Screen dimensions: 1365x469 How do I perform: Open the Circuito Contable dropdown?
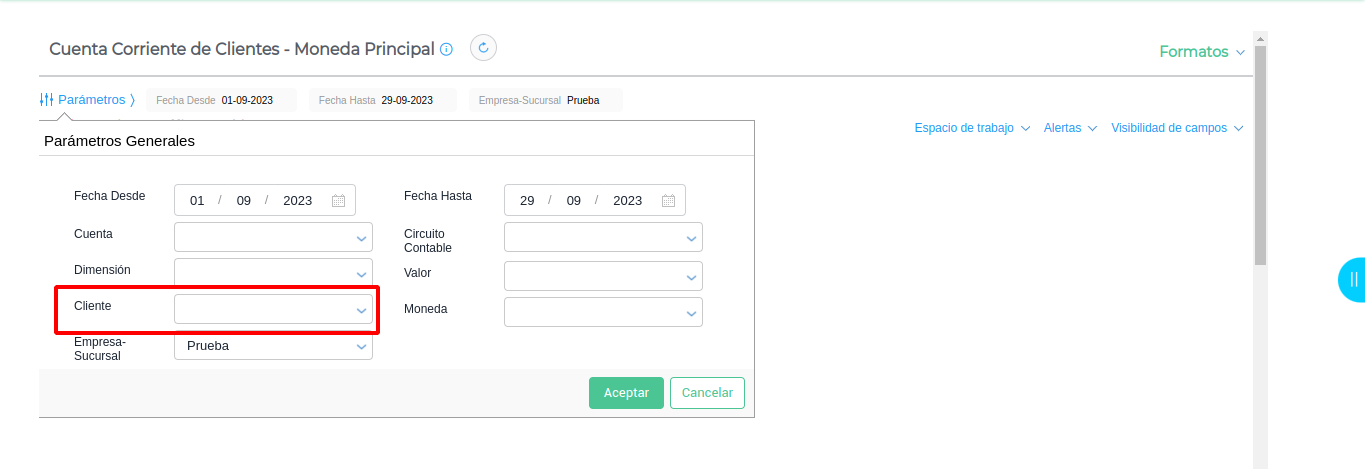(x=603, y=237)
